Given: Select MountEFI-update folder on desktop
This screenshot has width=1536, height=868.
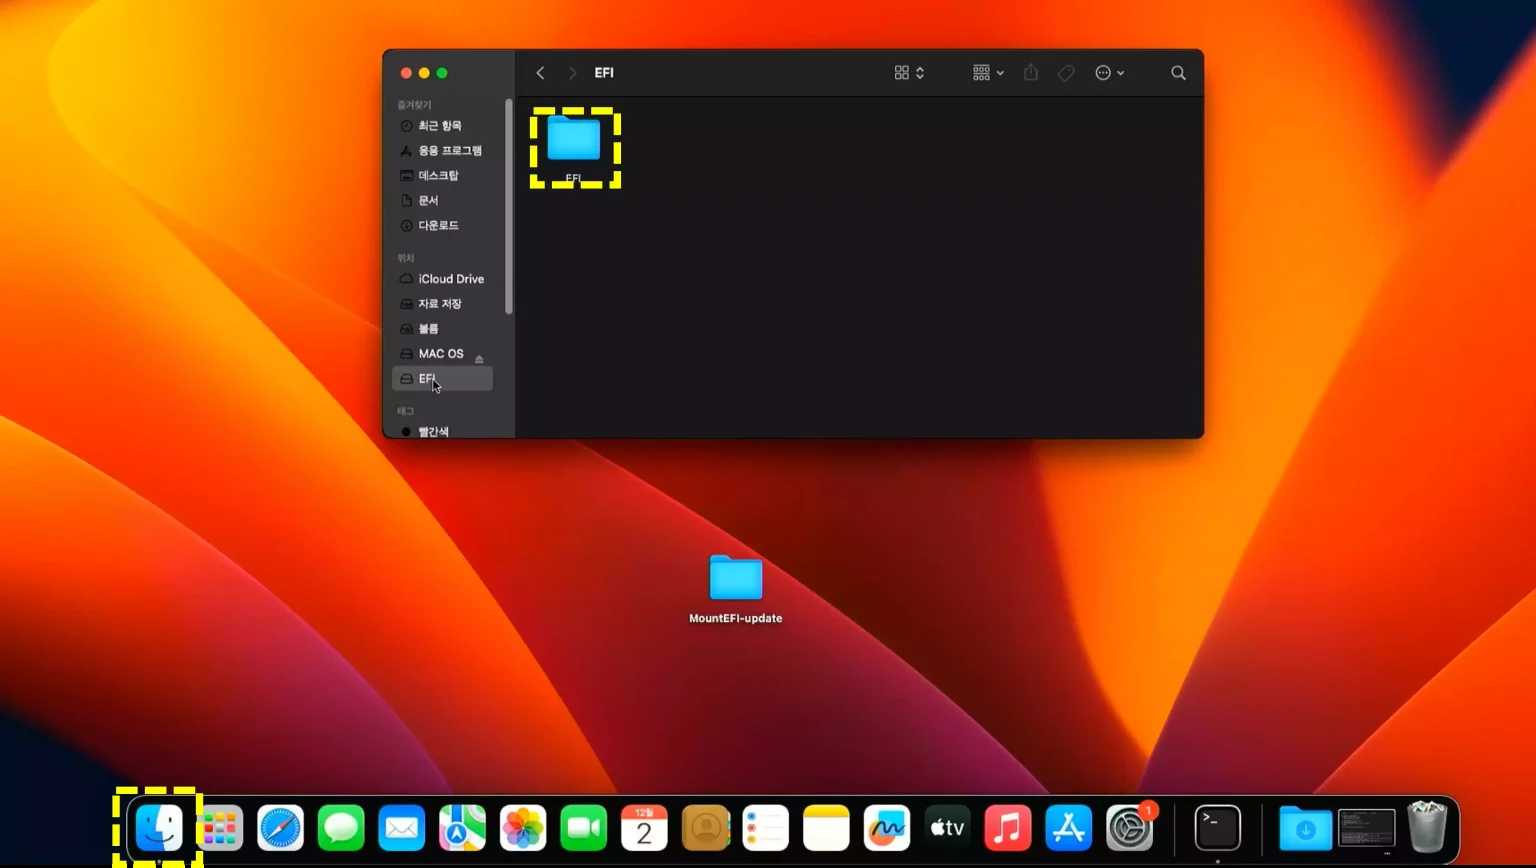Looking at the screenshot, I should click(736, 590).
